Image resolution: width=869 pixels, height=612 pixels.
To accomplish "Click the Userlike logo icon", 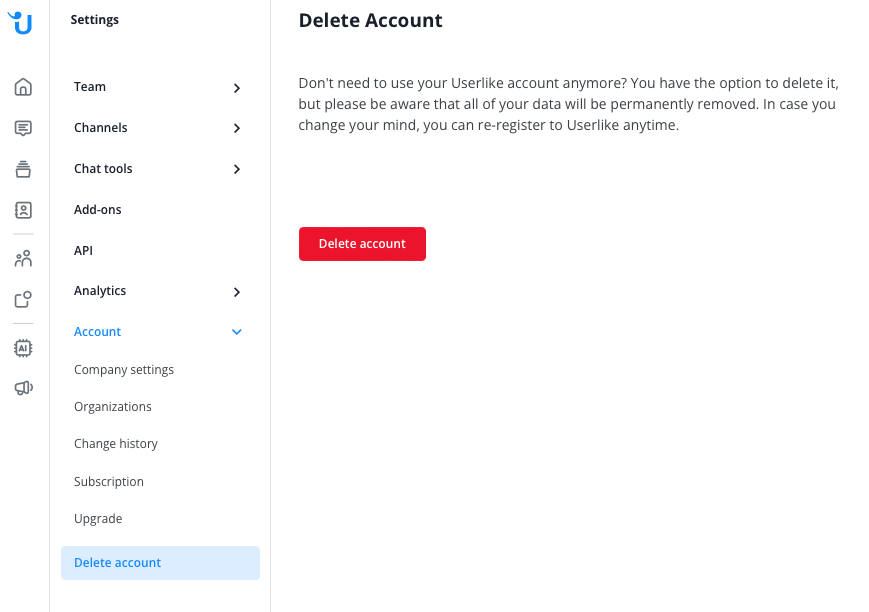I will [21, 21].
